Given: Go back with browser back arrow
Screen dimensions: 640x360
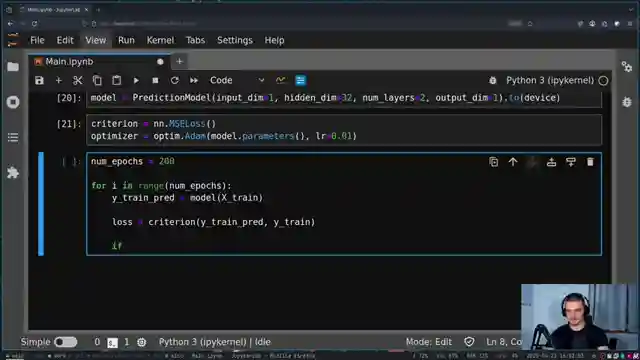Looking at the screenshot, I should pyautogui.click(x=10, y=24).
